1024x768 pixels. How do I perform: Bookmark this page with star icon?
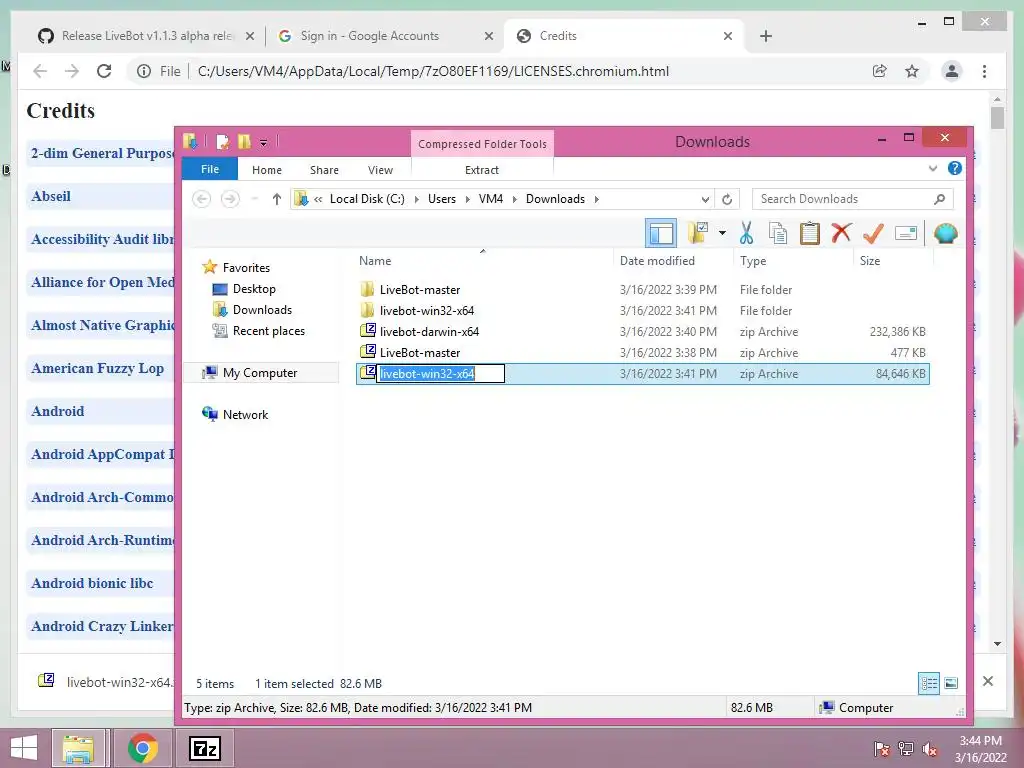pyautogui.click(x=912, y=71)
